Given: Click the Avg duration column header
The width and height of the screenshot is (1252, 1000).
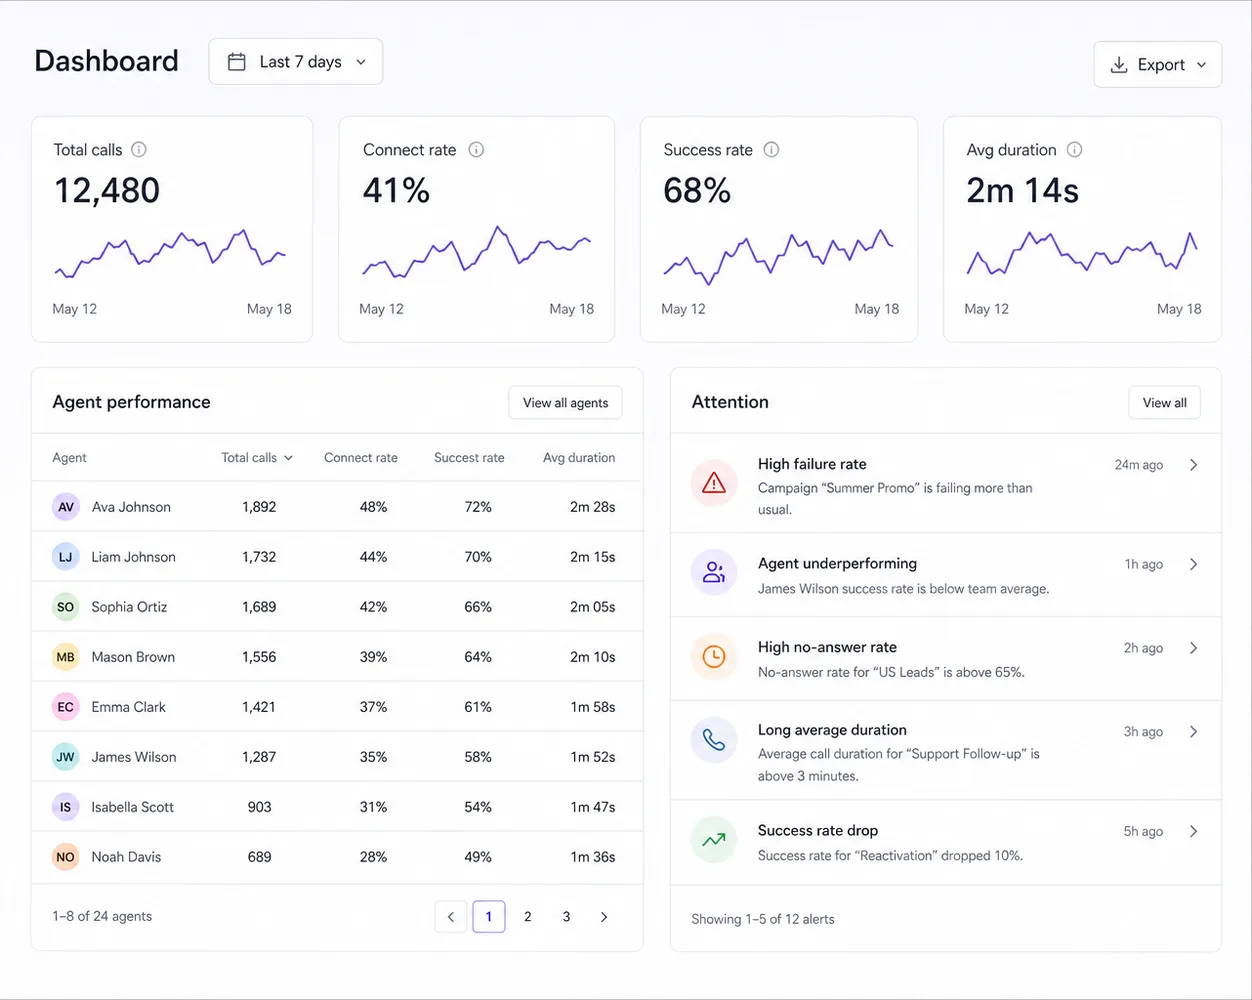Looking at the screenshot, I should coord(579,458).
